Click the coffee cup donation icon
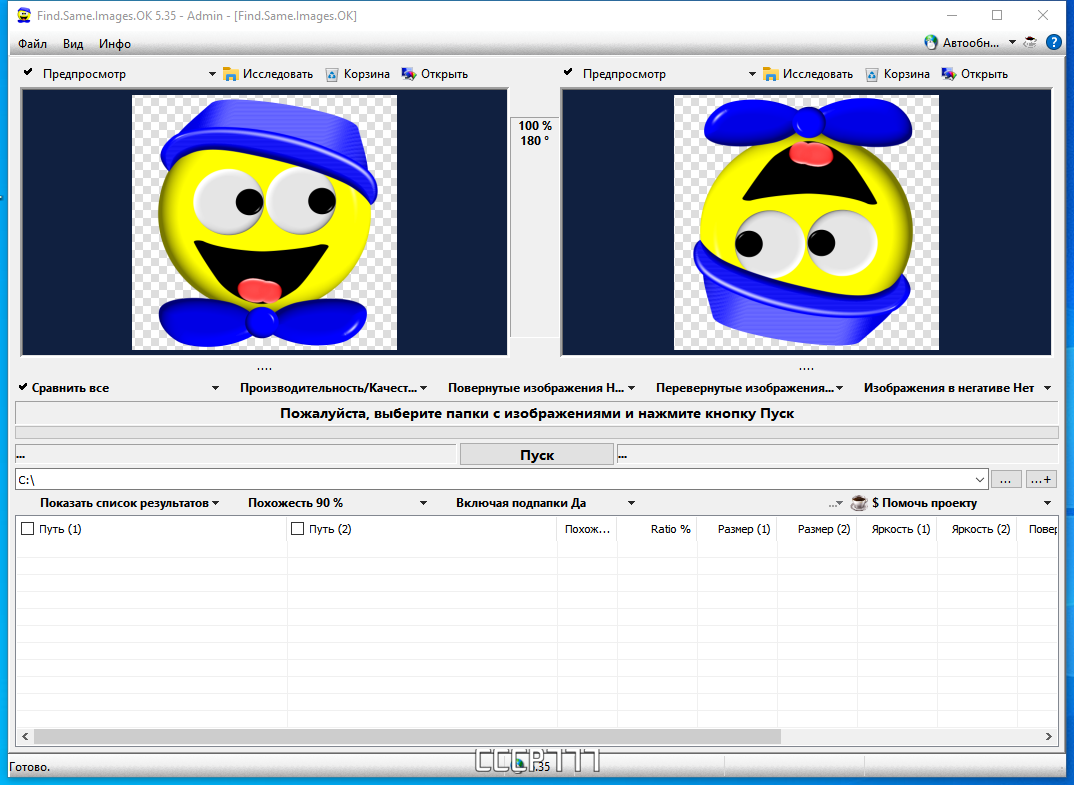Viewport: 1074px width, 785px height. [858, 502]
